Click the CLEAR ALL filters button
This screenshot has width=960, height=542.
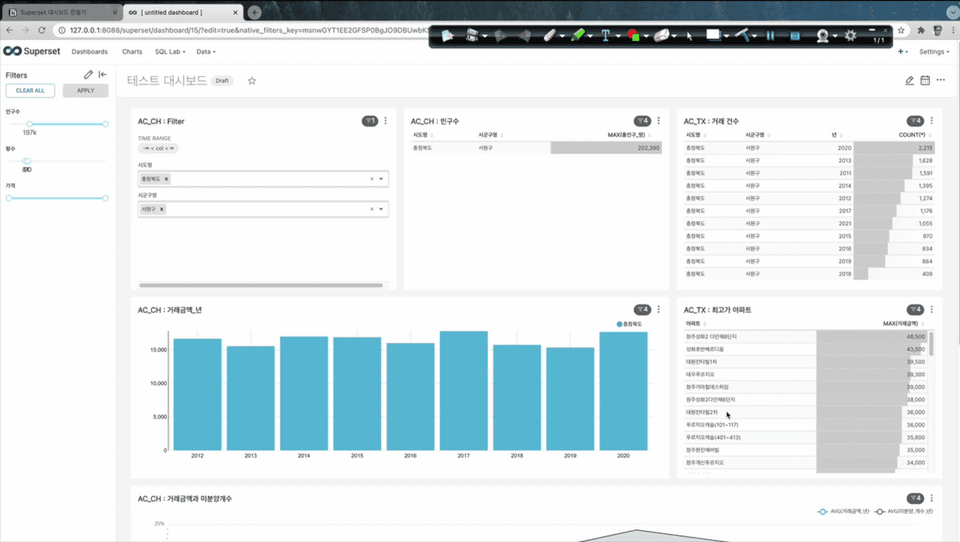pyautogui.click(x=30, y=91)
